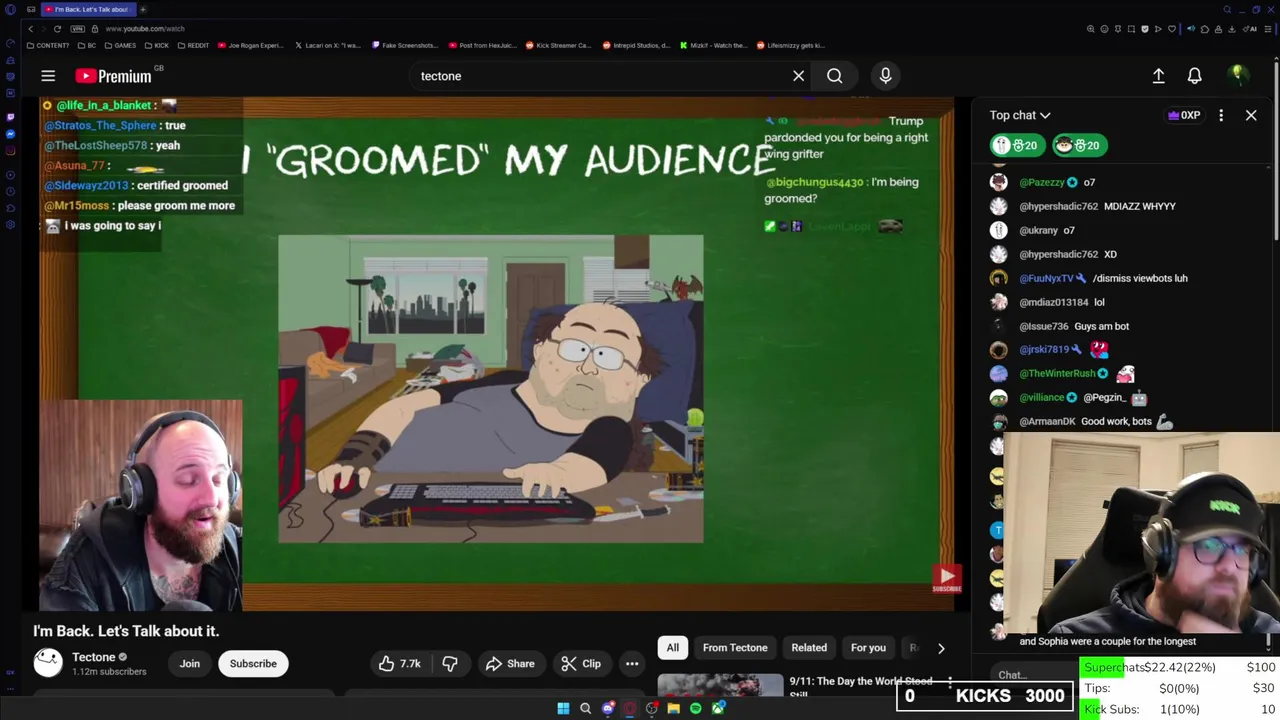Share the video

point(510,664)
